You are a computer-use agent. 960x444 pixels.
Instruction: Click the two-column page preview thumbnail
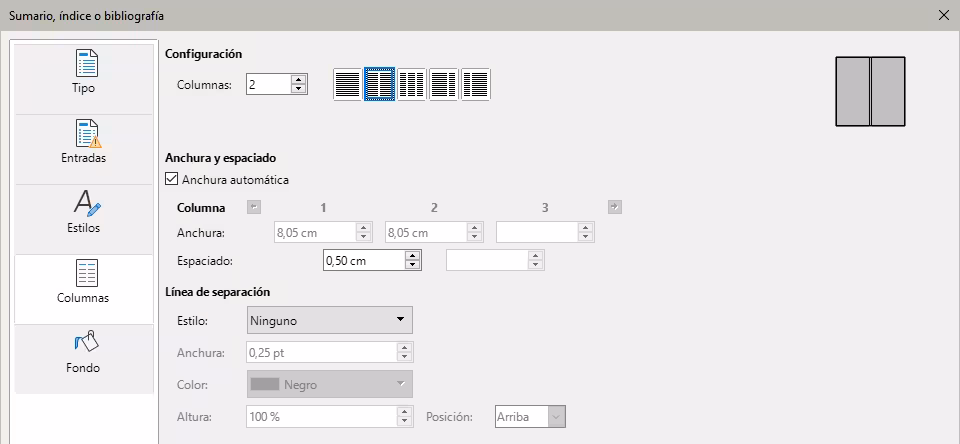(x=870, y=91)
